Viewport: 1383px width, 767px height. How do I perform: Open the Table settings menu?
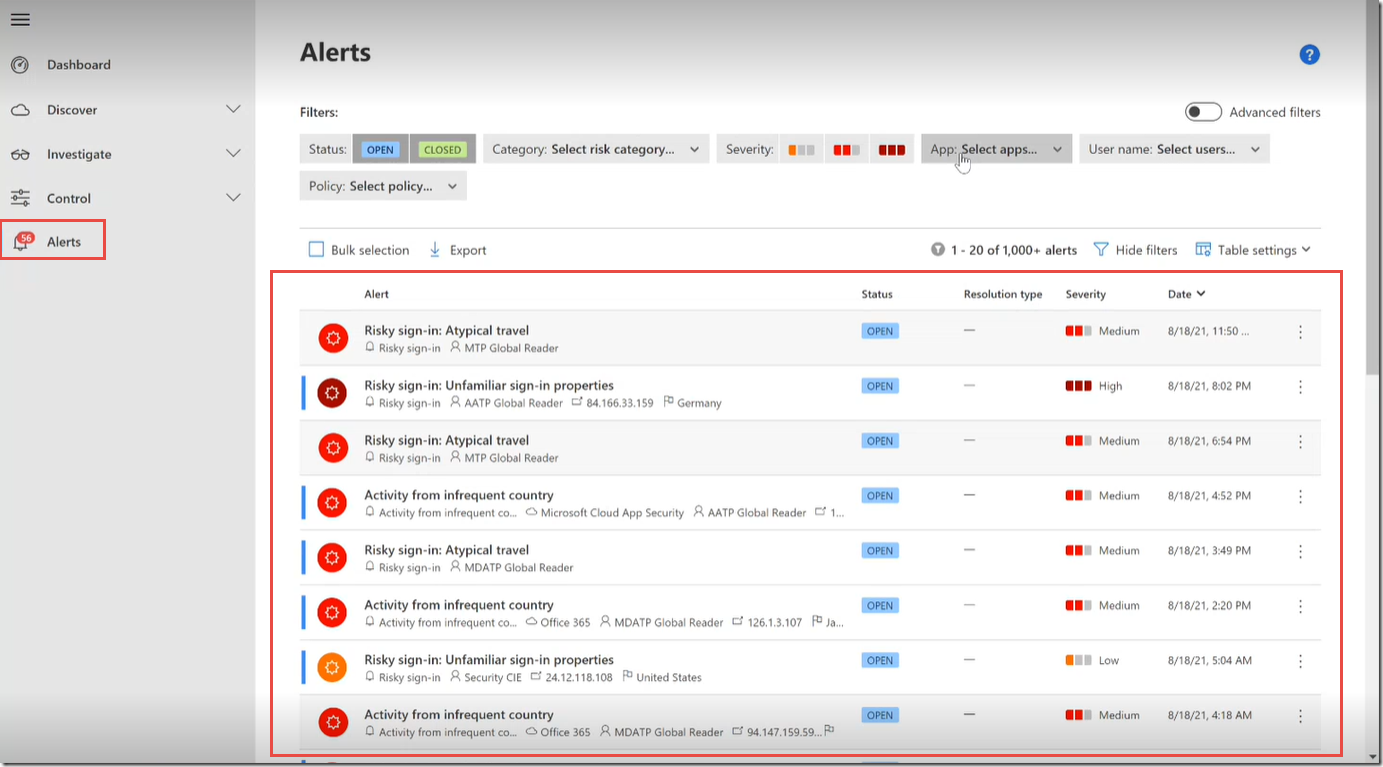(x=1252, y=250)
